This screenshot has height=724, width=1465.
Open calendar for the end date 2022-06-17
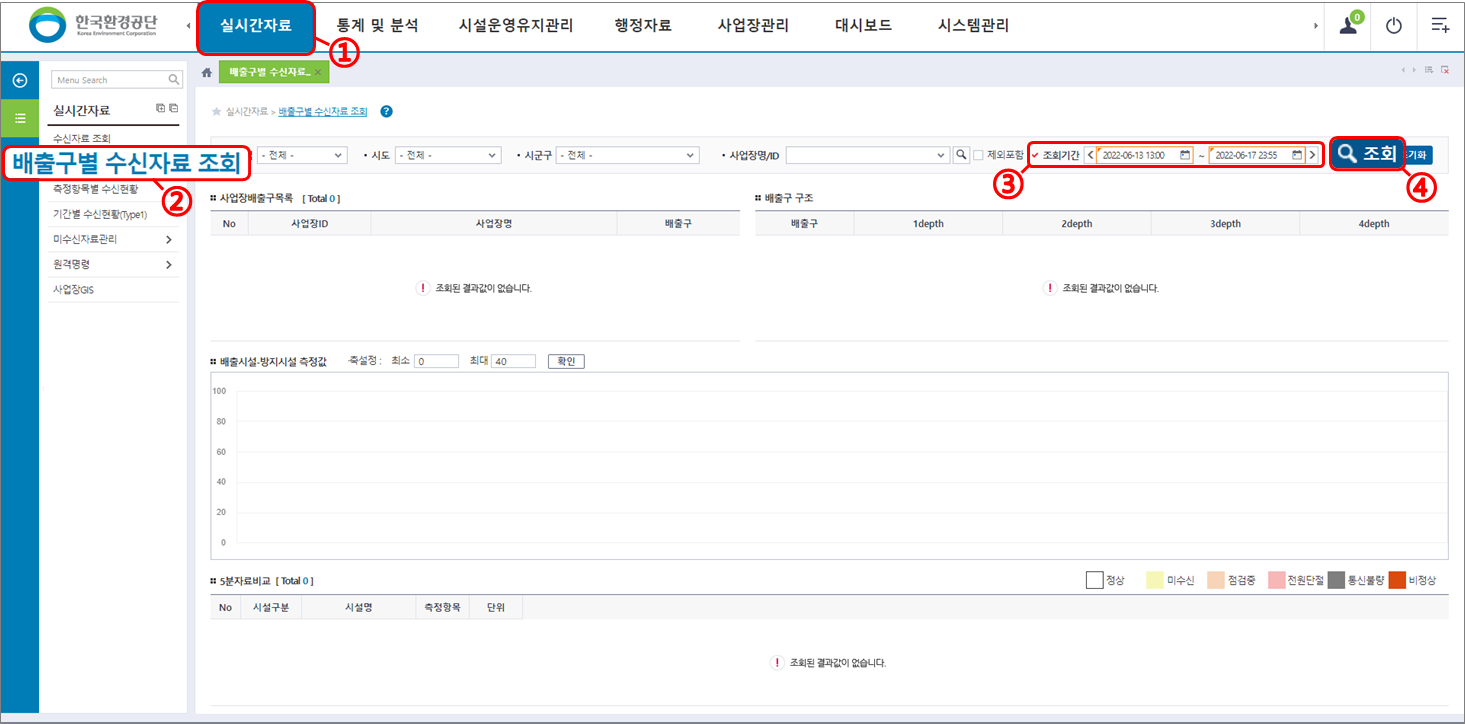click(x=1297, y=155)
